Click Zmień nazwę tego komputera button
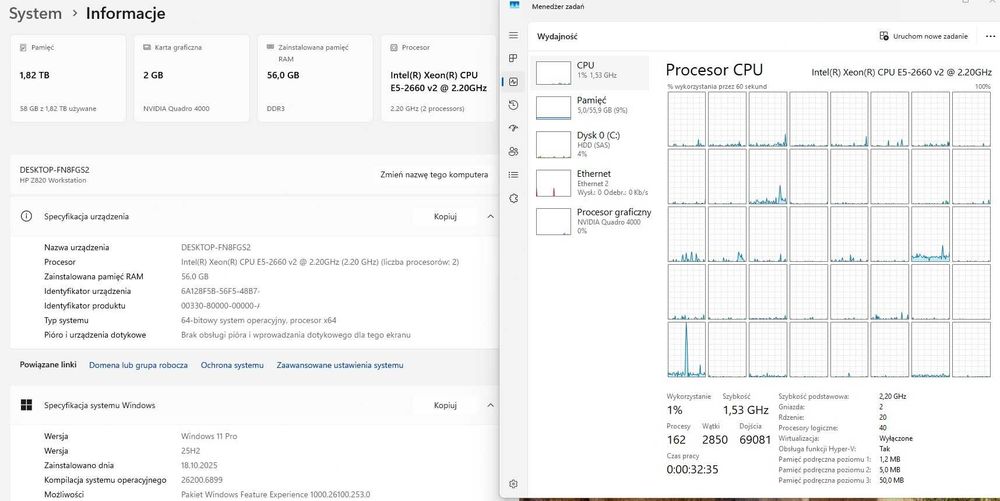1000x501 pixels. point(434,175)
